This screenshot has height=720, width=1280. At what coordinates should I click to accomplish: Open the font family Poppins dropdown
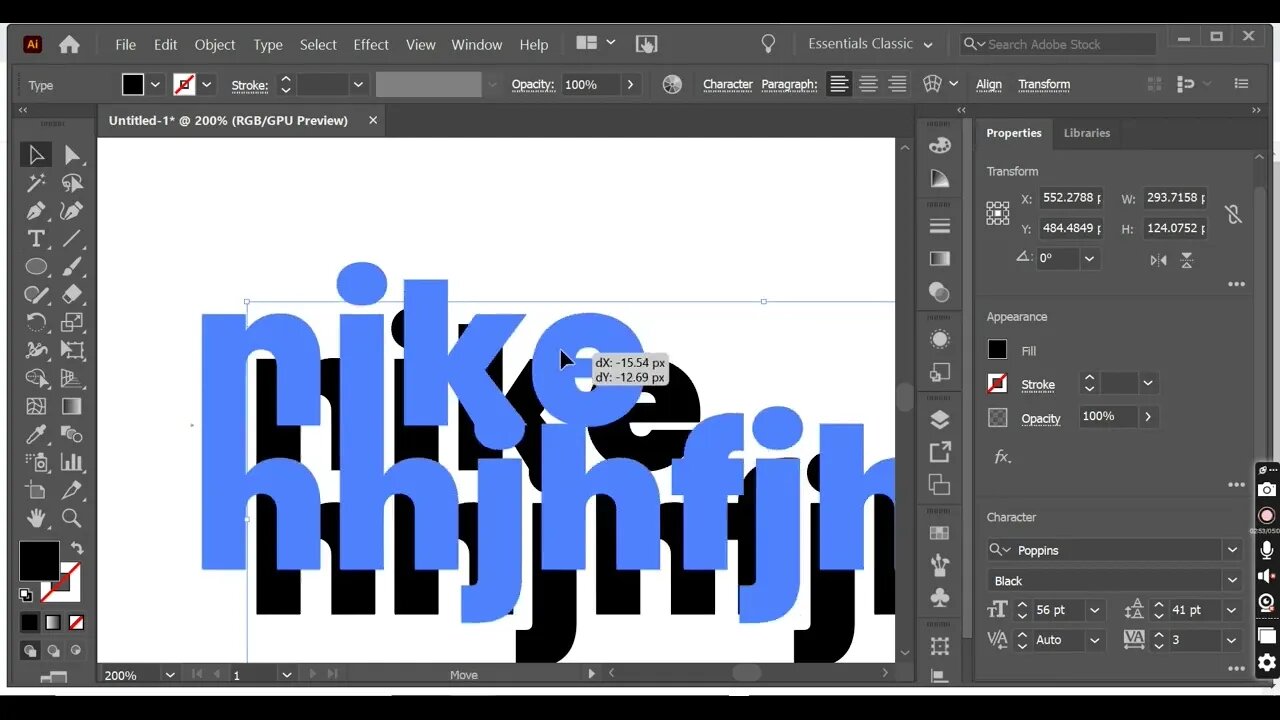coord(1232,550)
